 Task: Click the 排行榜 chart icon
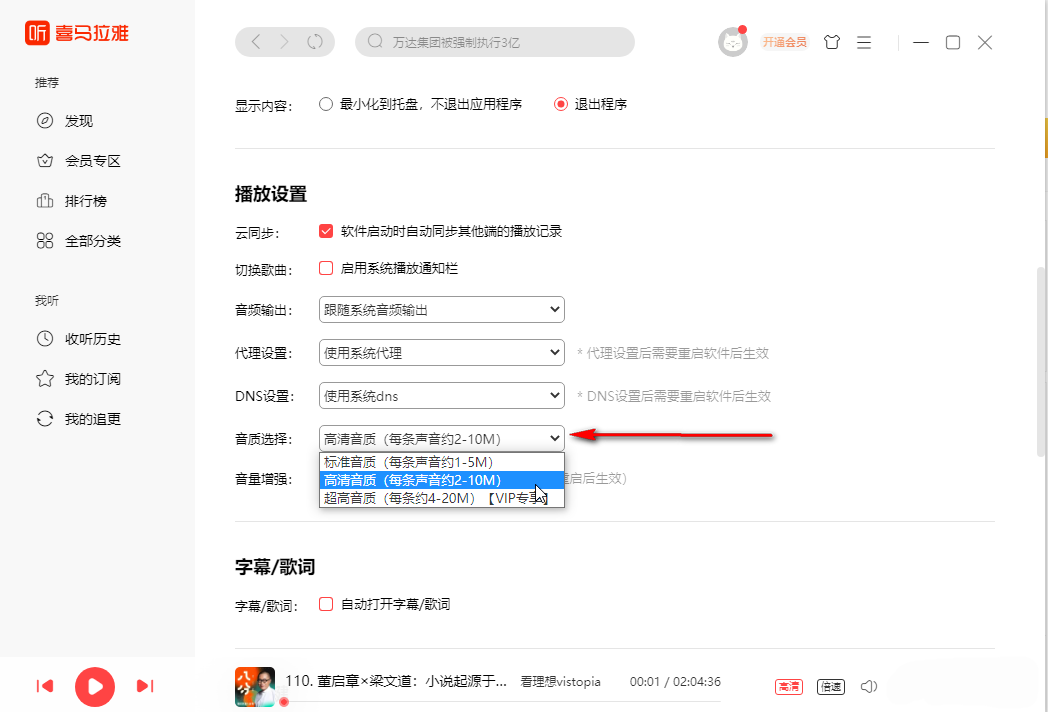45,201
